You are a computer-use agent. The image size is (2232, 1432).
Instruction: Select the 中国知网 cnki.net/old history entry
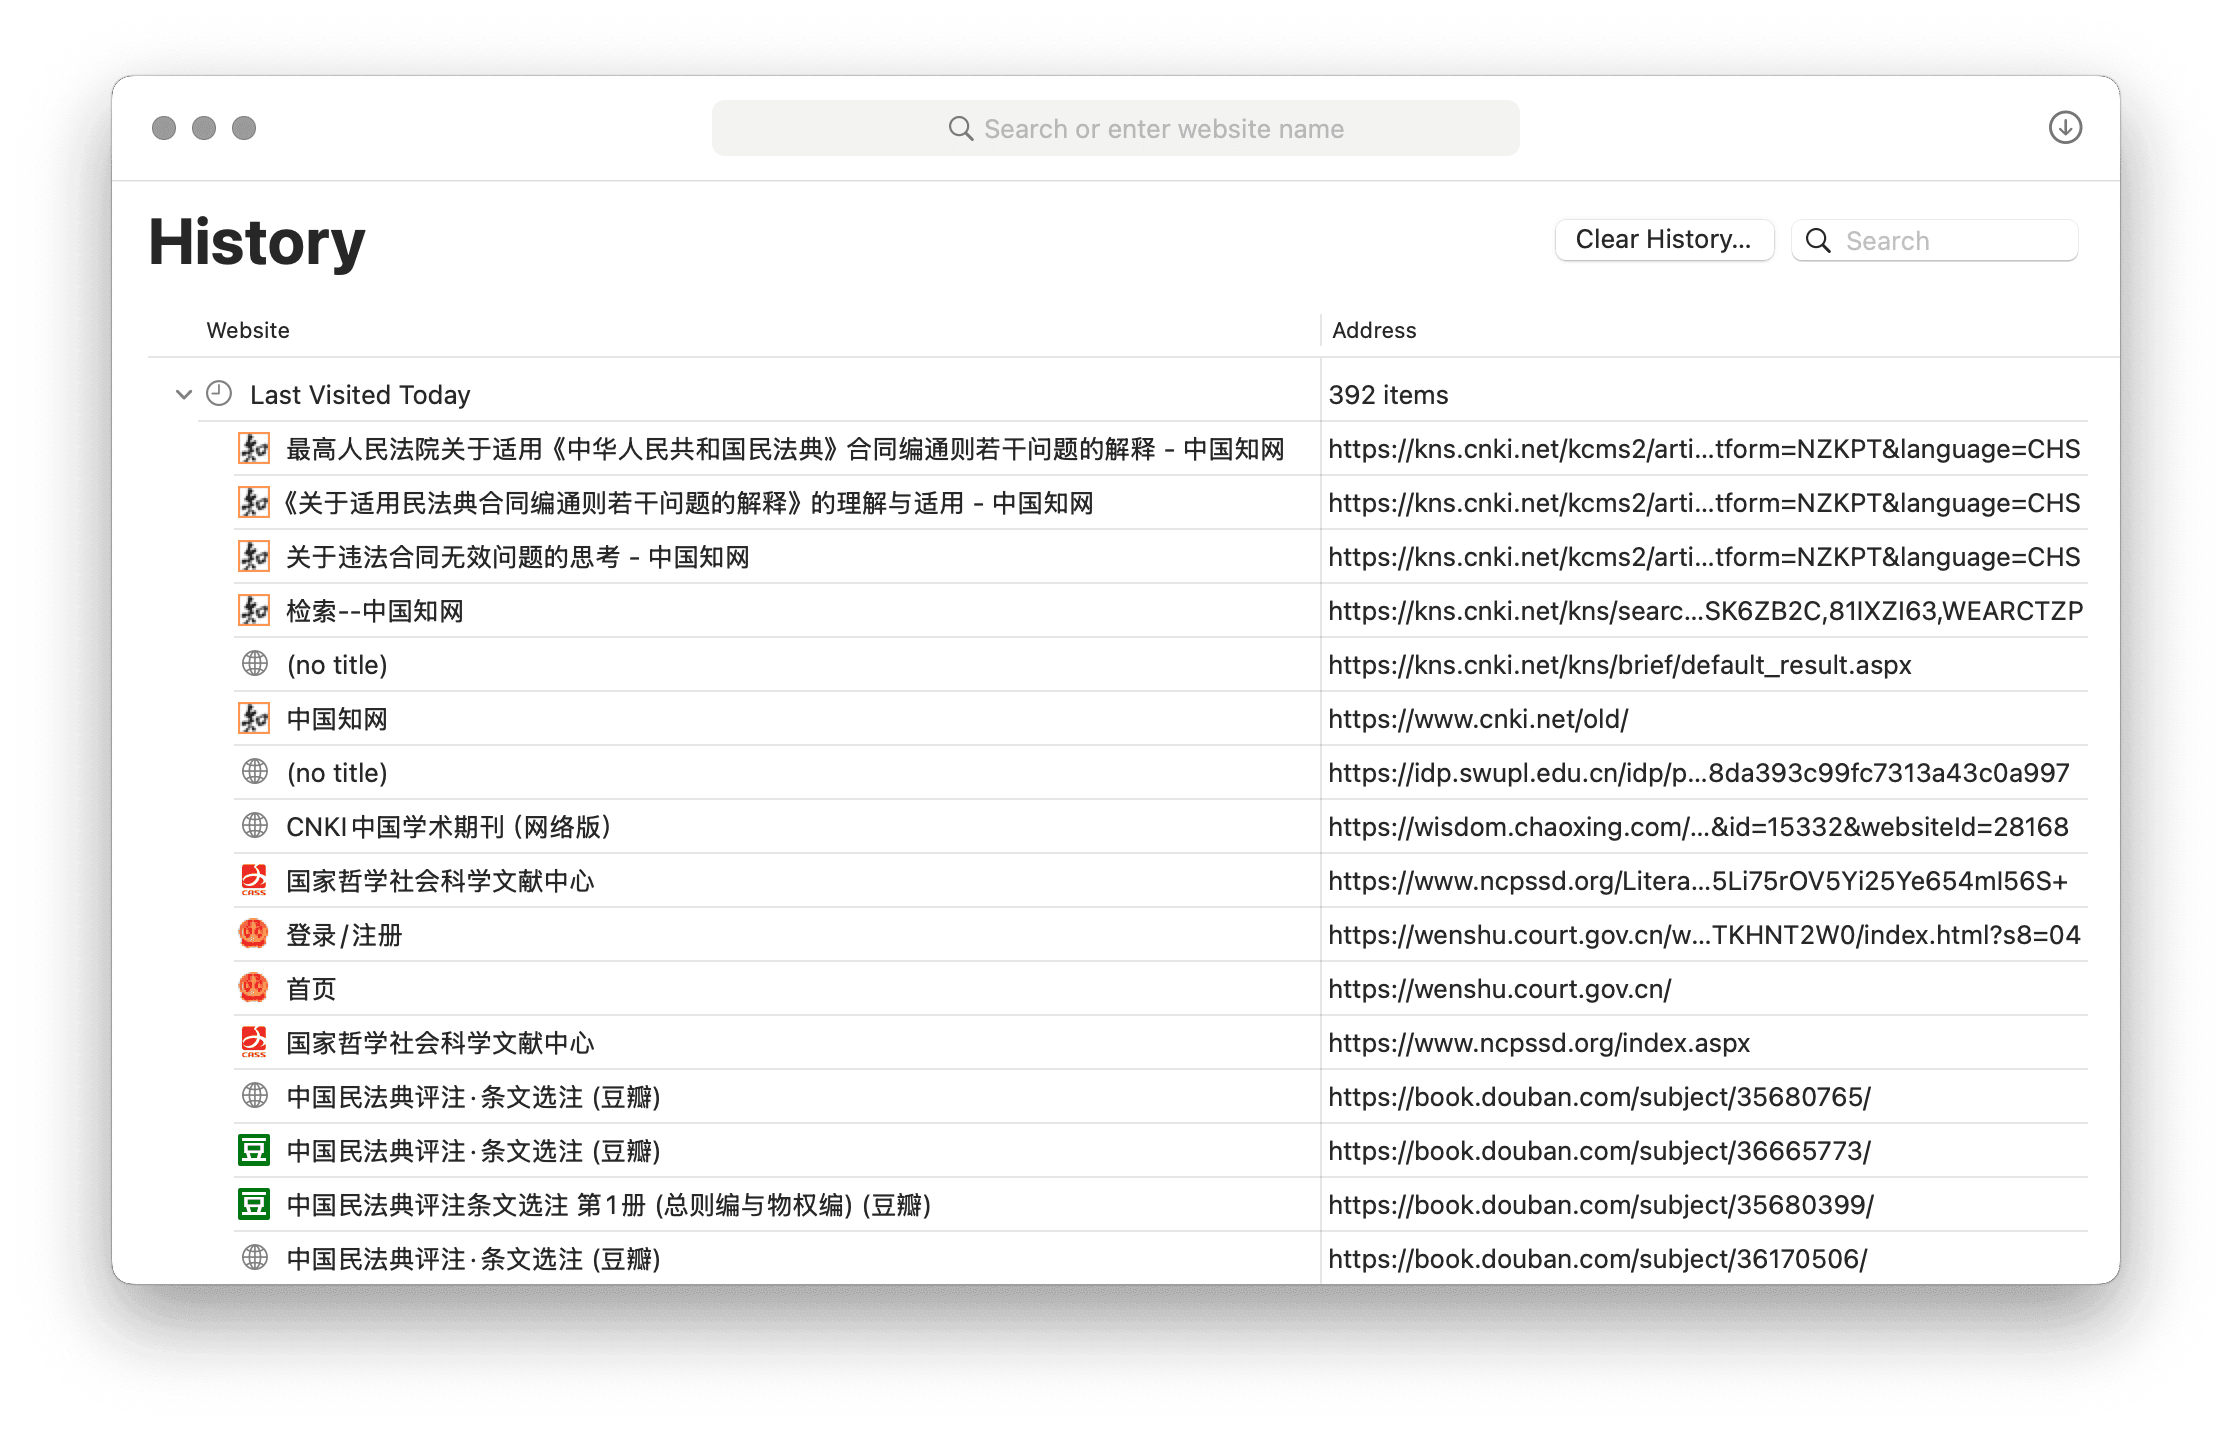(x=337, y=719)
